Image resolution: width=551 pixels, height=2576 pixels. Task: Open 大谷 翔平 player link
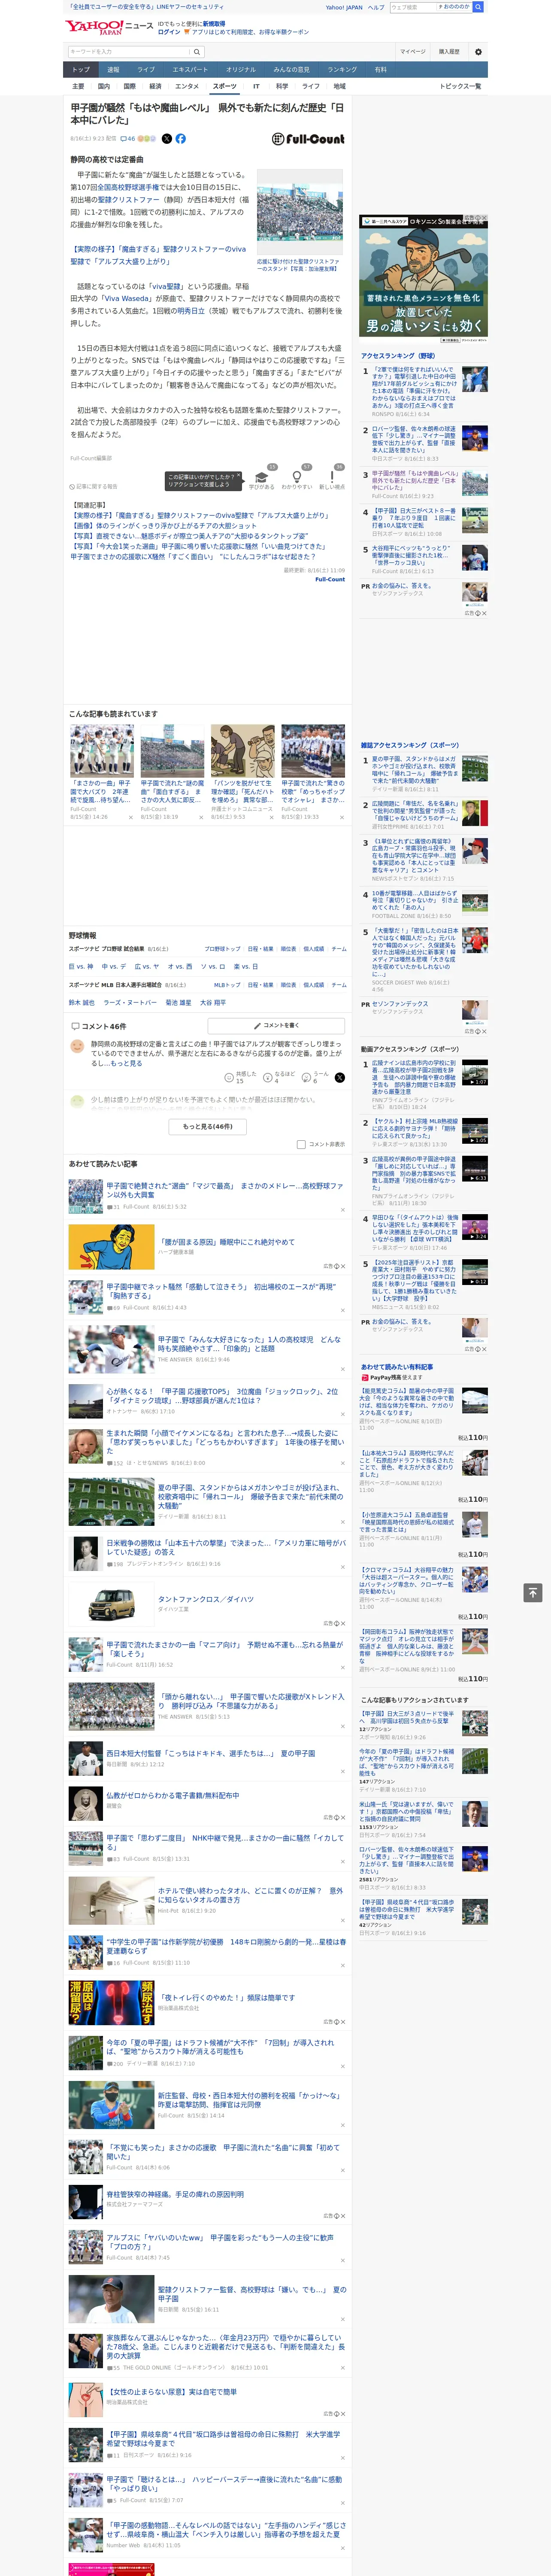[x=212, y=1003]
